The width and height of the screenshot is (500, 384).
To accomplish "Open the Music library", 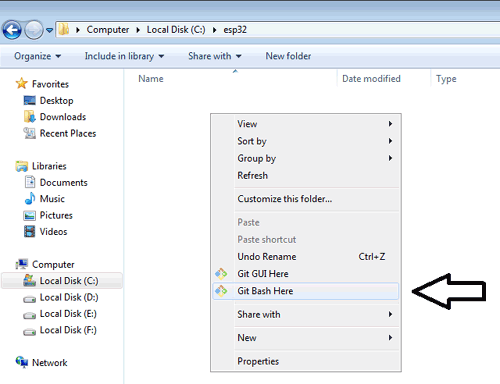I will click(52, 199).
